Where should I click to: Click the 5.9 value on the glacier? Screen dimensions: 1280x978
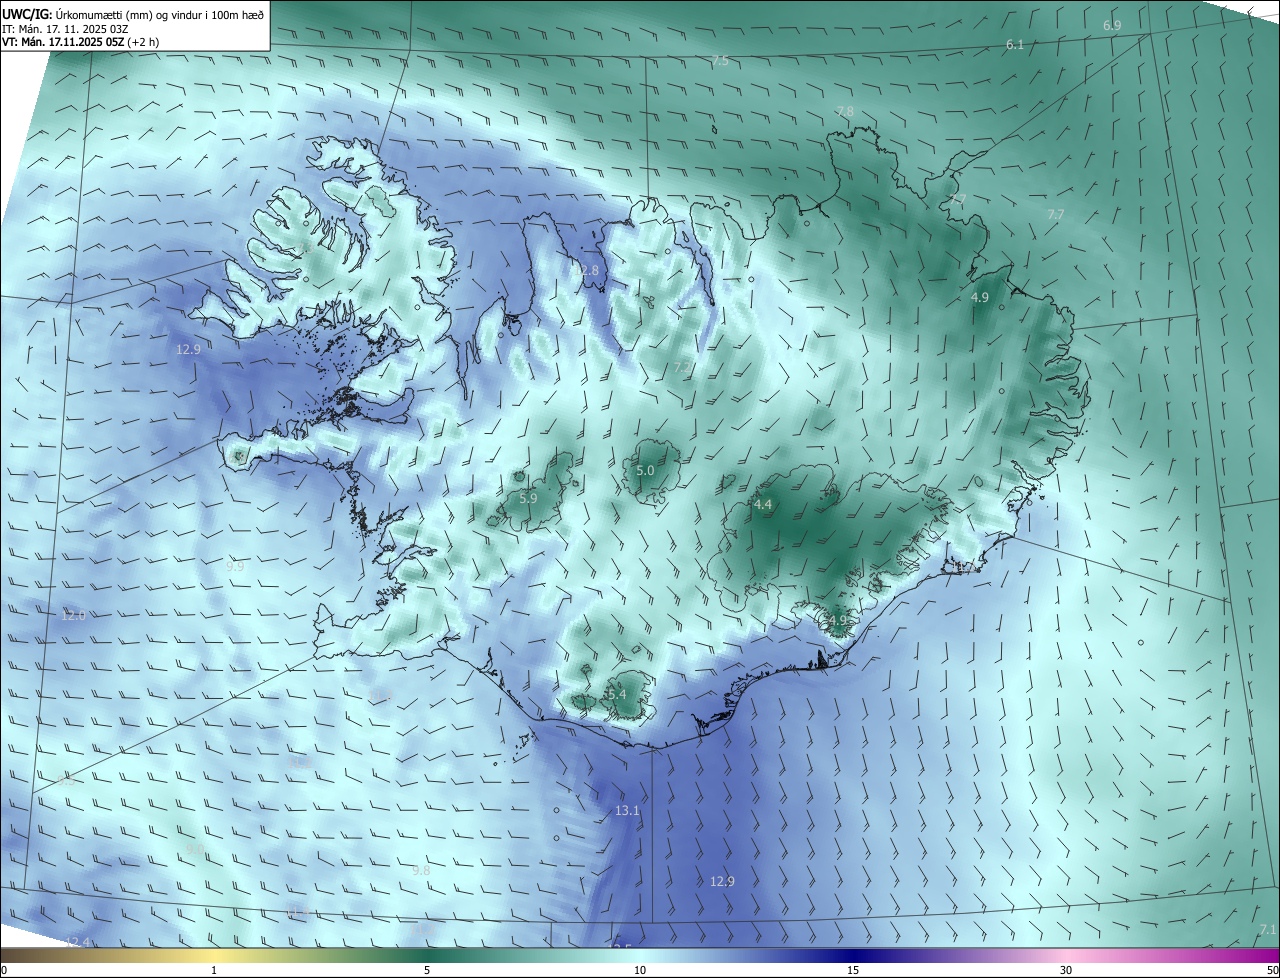click(529, 498)
